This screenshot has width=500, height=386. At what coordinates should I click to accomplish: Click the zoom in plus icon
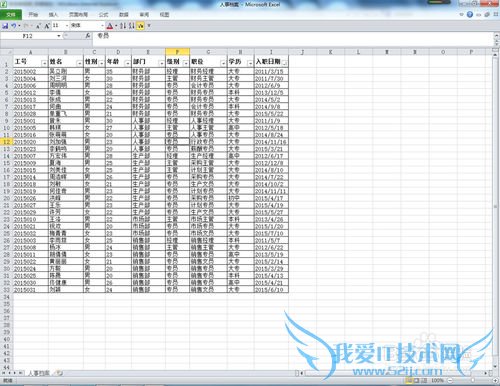point(496,380)
